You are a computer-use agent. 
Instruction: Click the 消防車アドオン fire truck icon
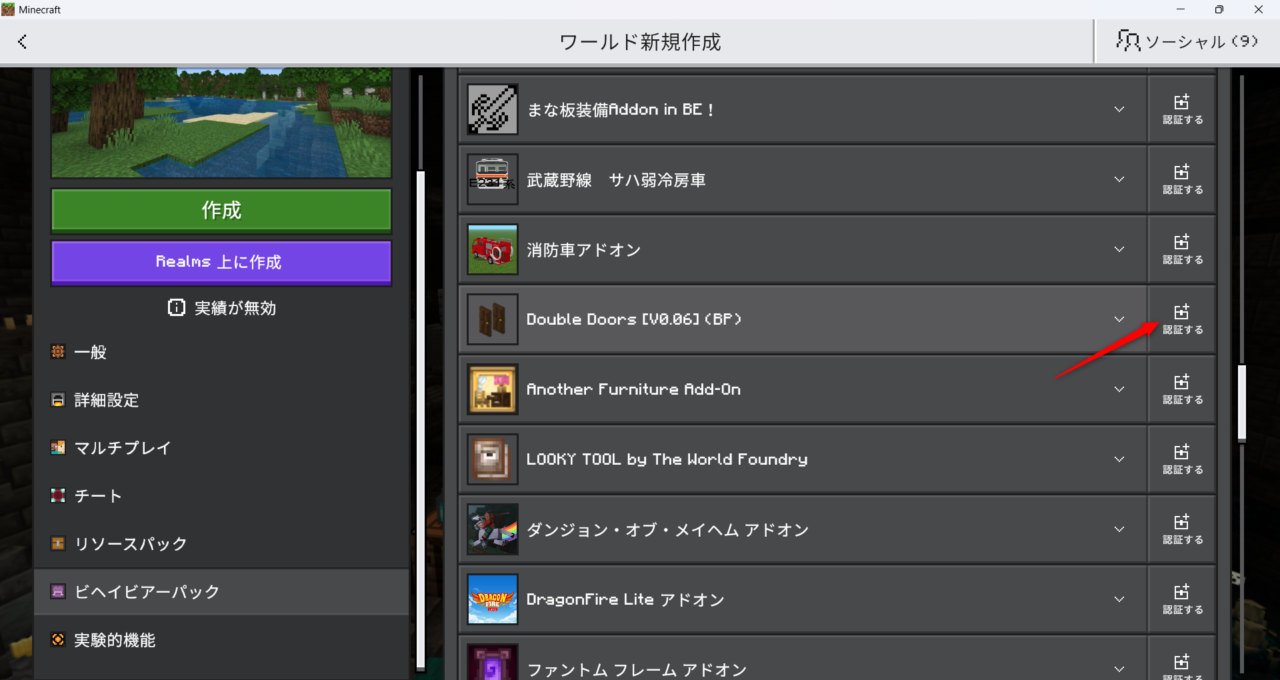pos(492,250)
